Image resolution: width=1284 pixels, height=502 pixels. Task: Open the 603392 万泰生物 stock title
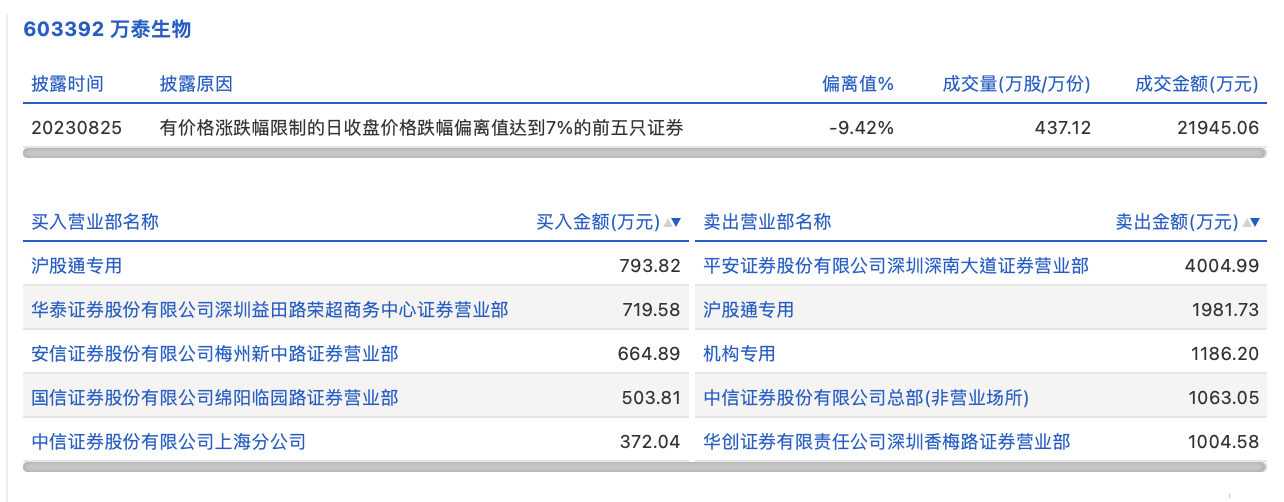tap(107, 29)
